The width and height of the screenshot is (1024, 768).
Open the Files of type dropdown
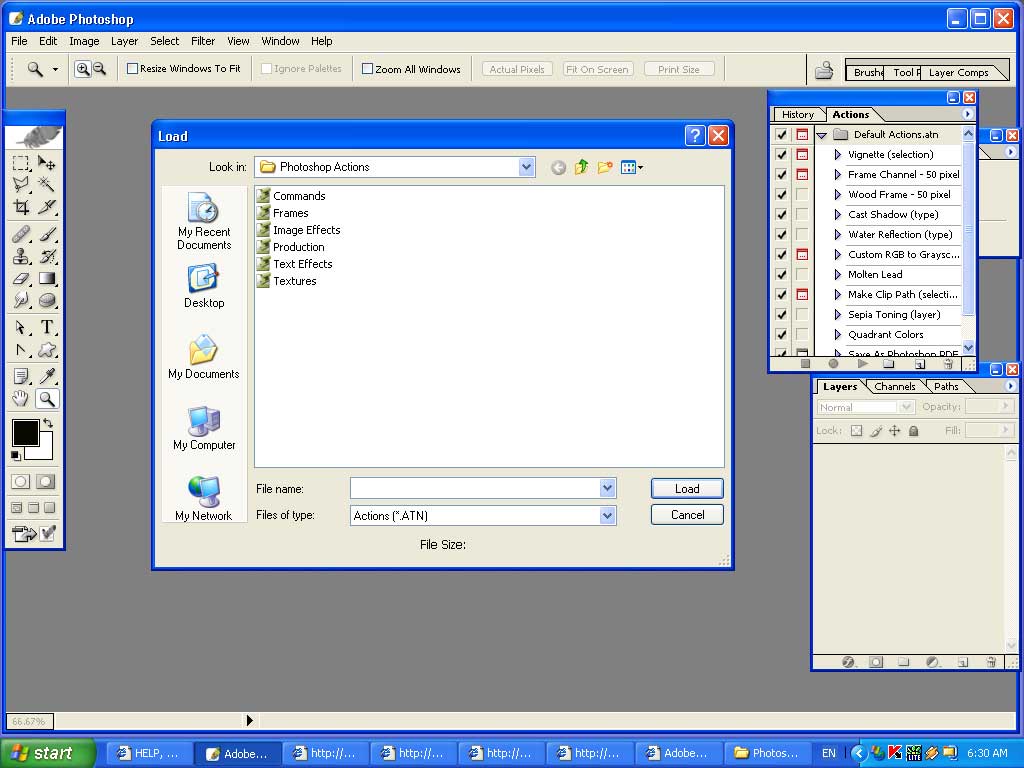click(x=607, y=516)
